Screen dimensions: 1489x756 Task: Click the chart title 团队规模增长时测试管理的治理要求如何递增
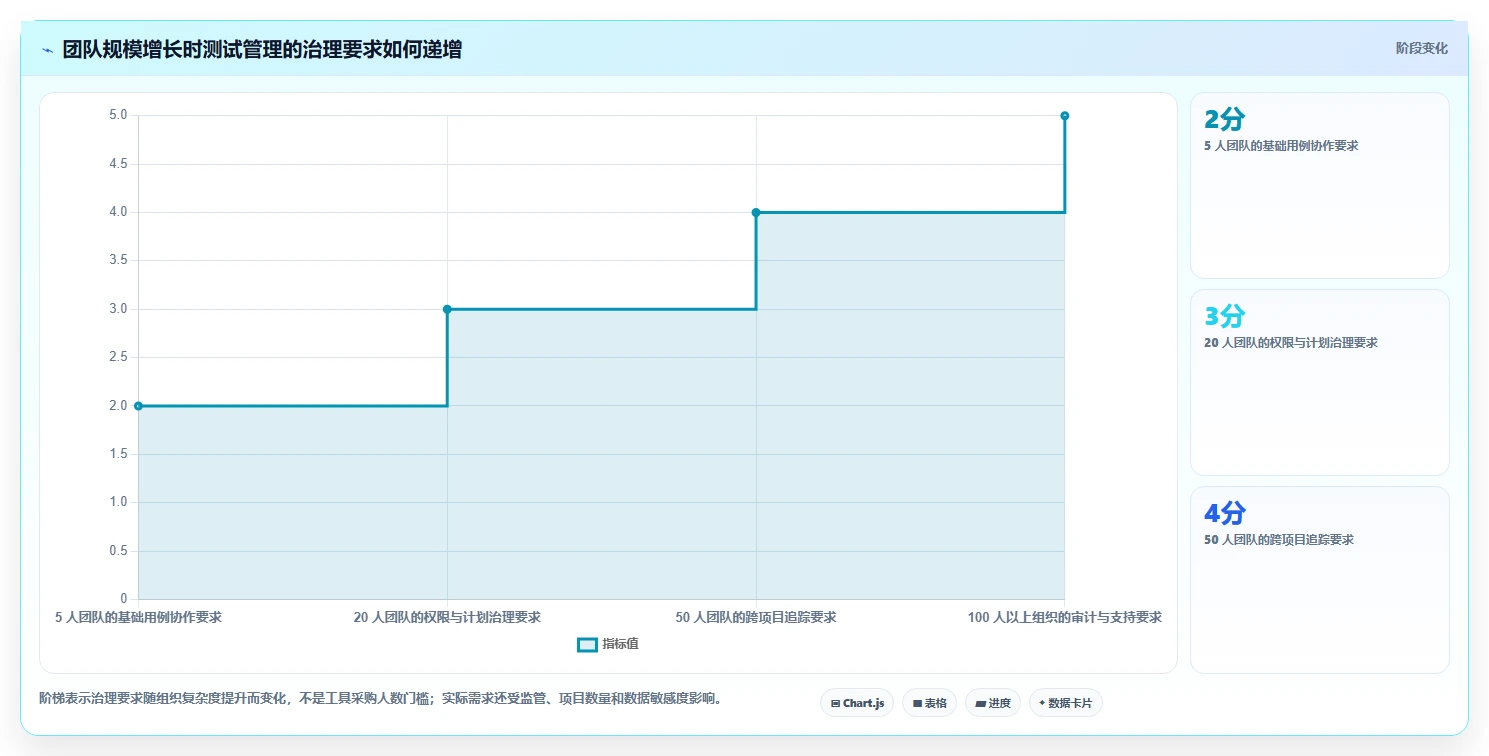click(x=262, y=49)
